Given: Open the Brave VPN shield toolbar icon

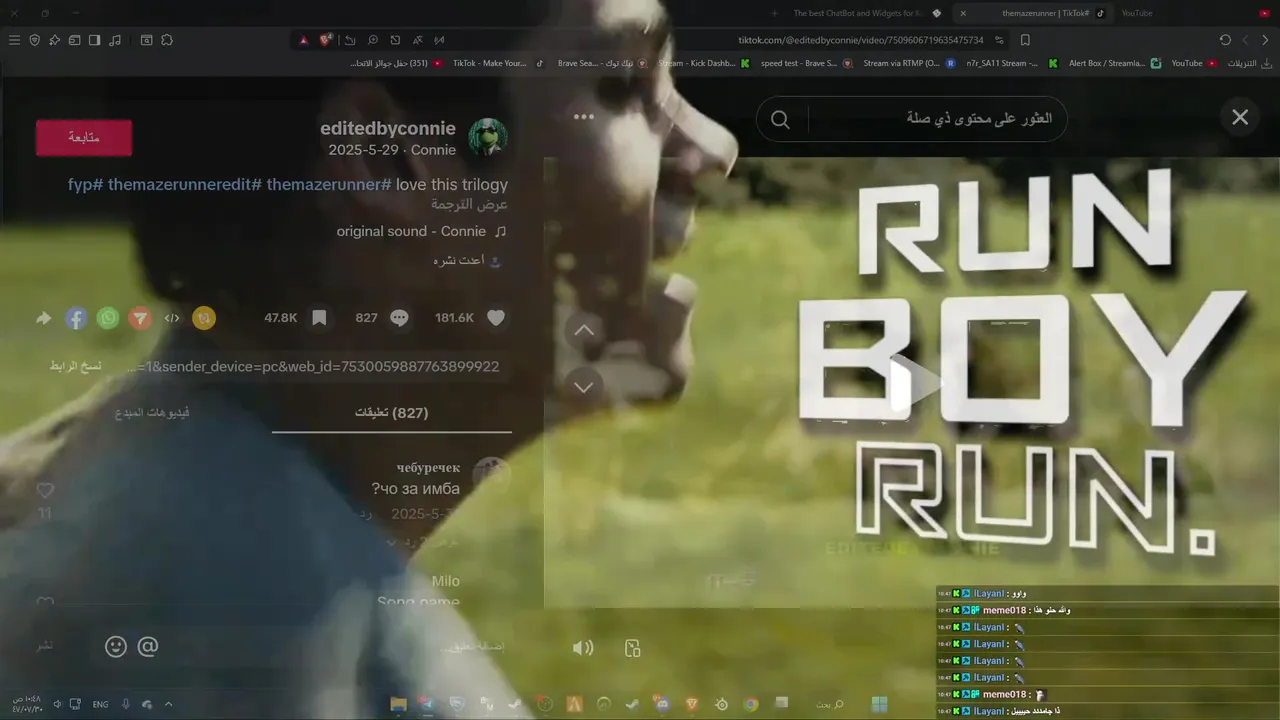Looking at the screenshot, I should tap(34, 40).
